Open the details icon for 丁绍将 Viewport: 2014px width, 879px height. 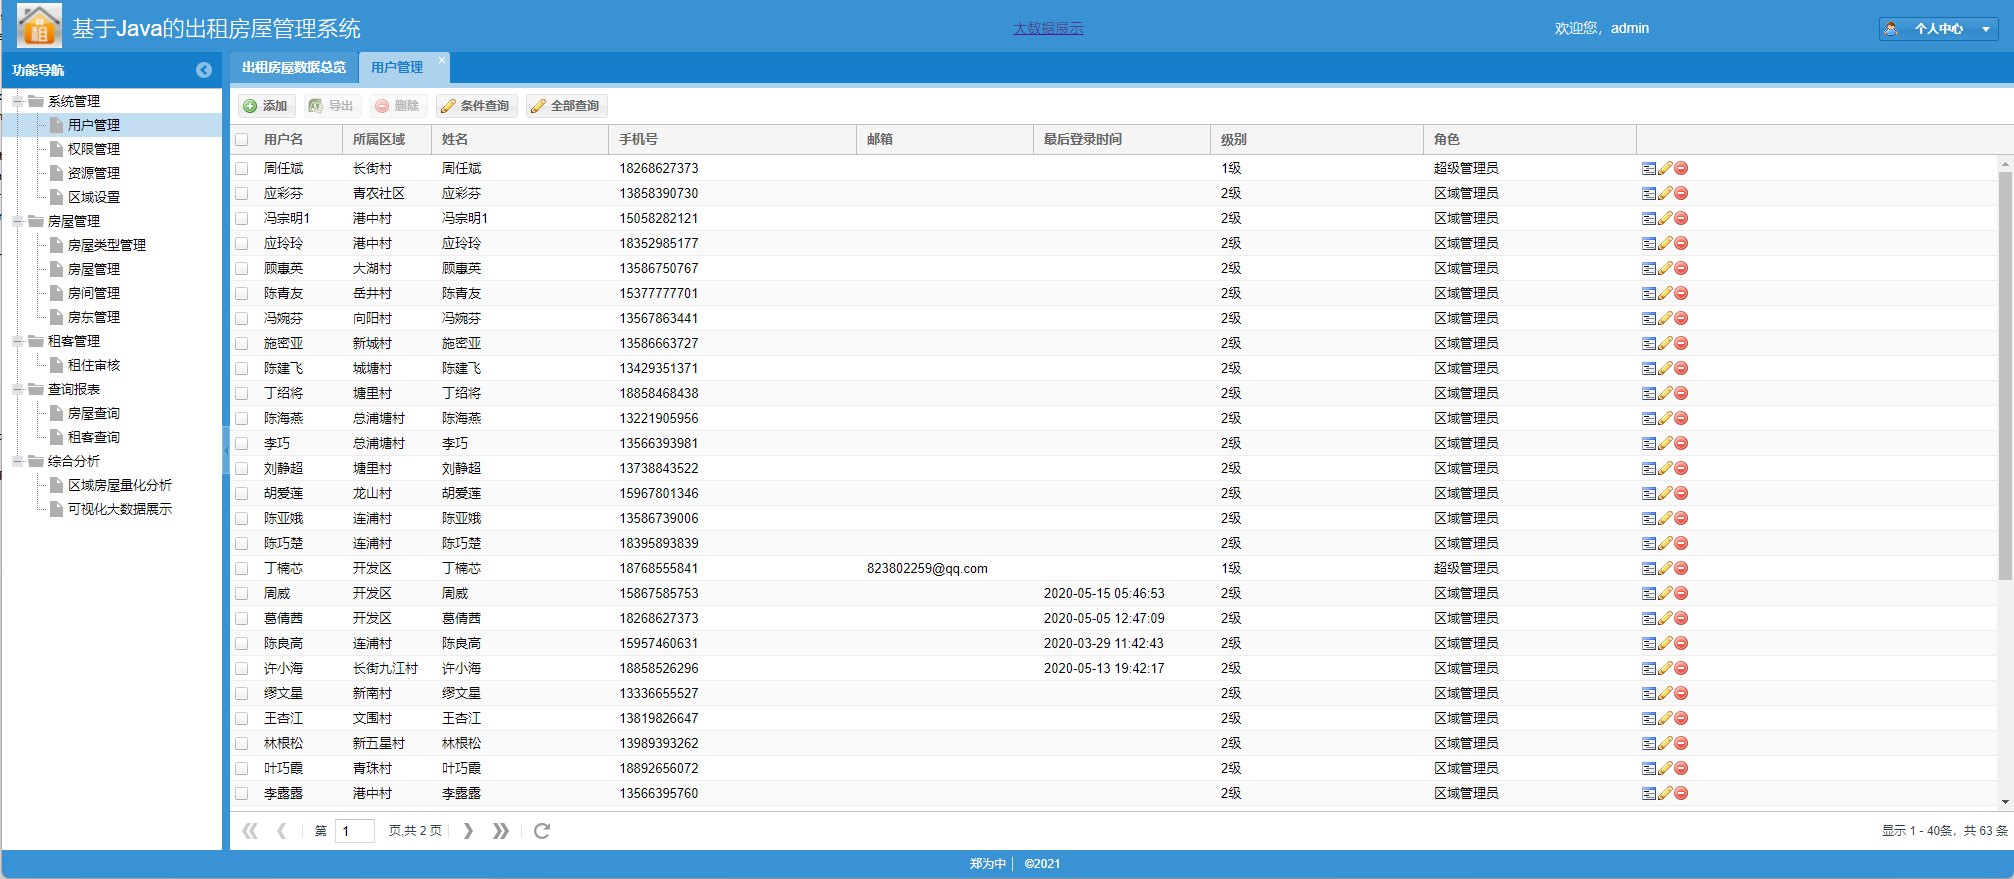pyautogui.click(x=1649, y=393)
